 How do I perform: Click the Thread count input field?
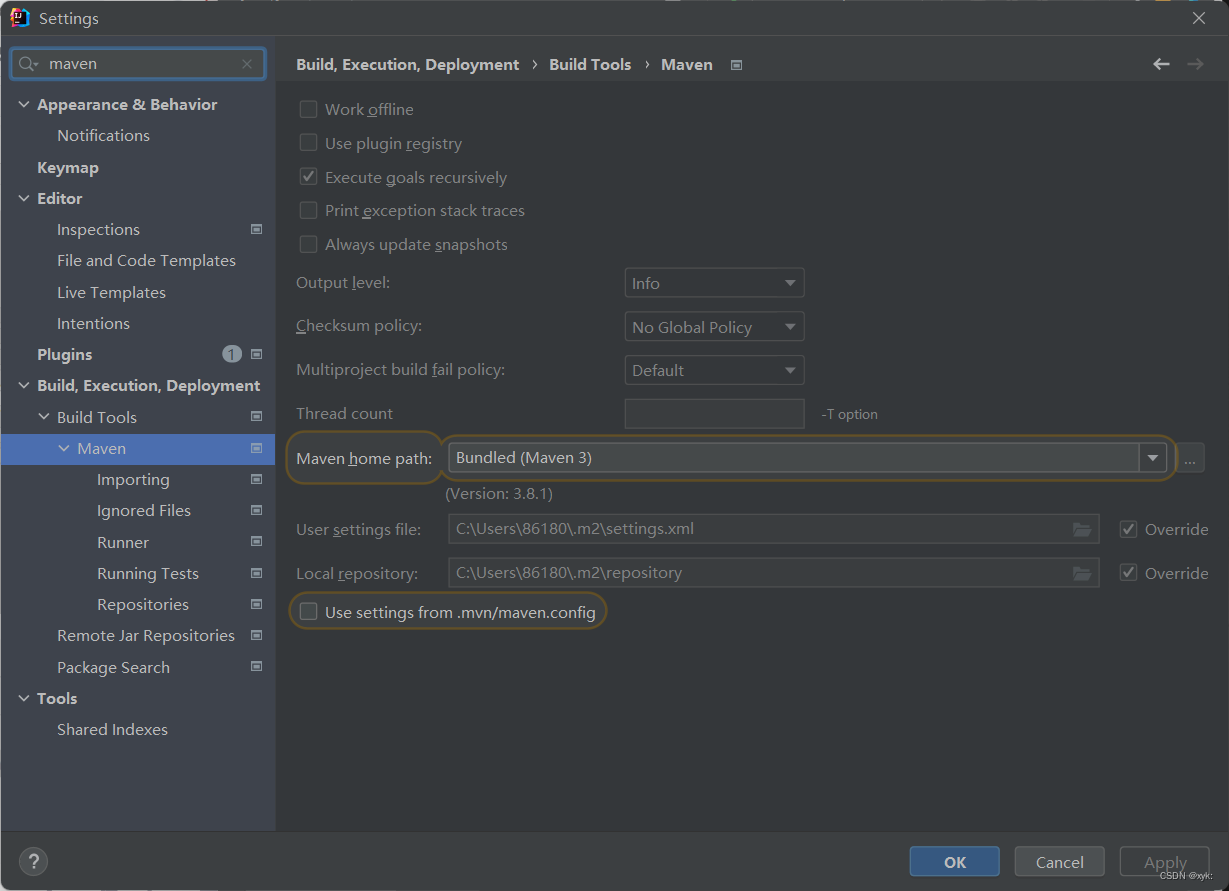714,414
